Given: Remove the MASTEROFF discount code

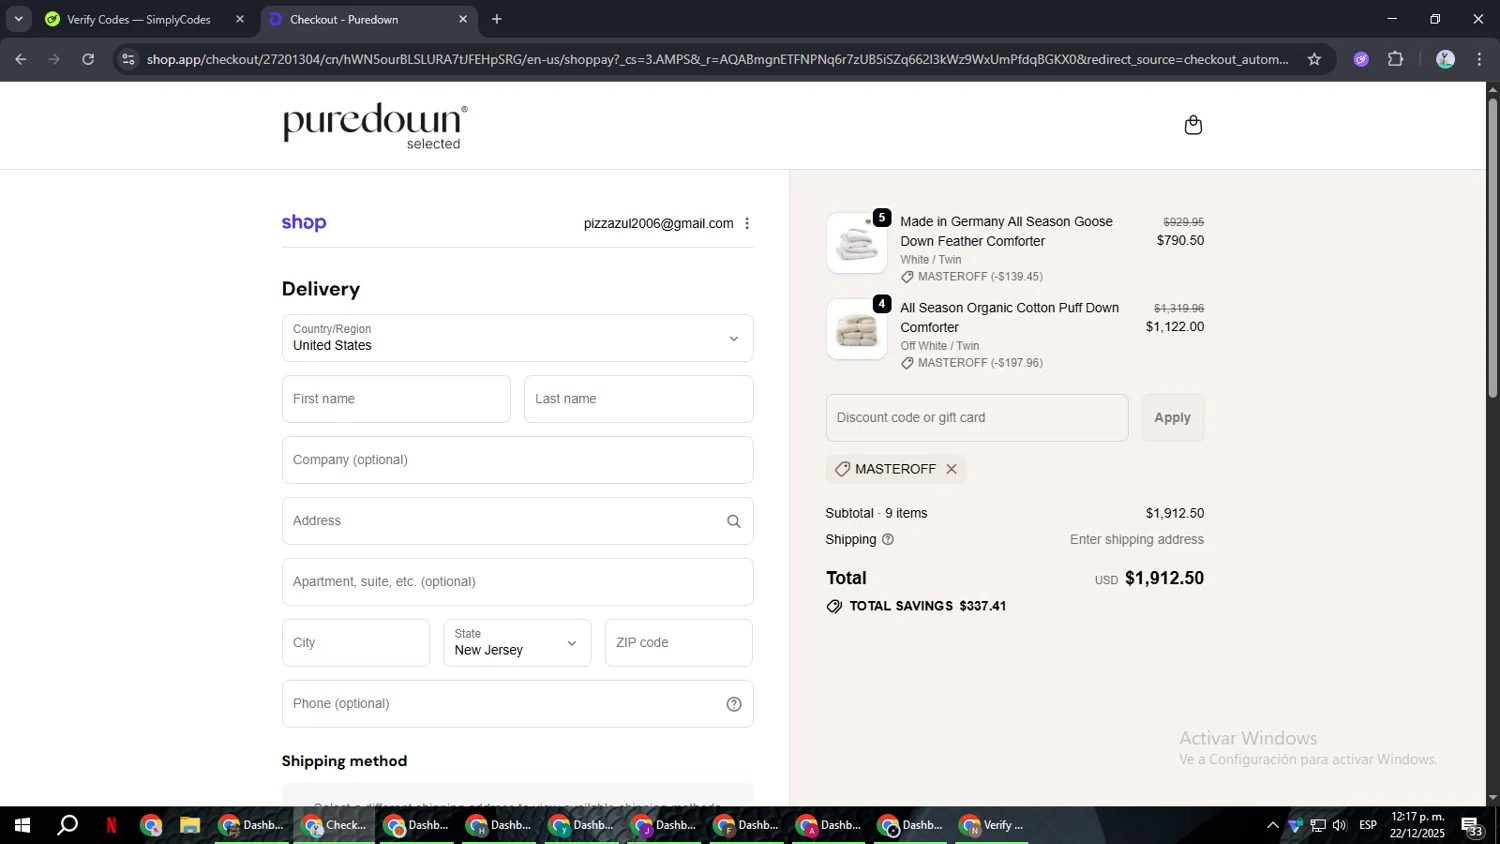Looking at the screenshot, I should click(x=952, y=469).
